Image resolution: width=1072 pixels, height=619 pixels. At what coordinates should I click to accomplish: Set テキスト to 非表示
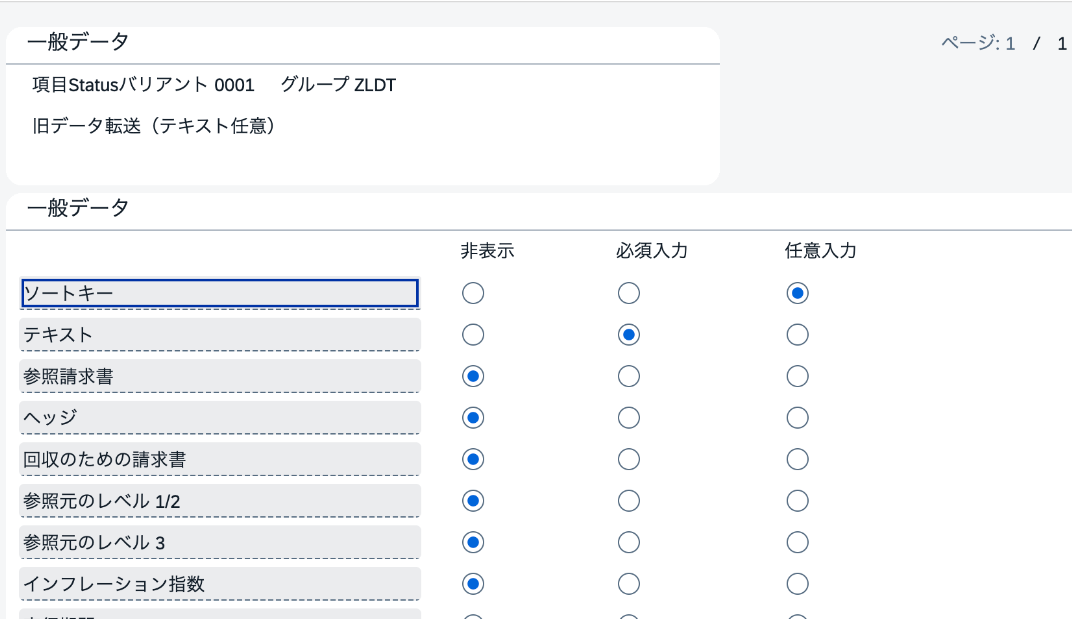tap(472, 334)
